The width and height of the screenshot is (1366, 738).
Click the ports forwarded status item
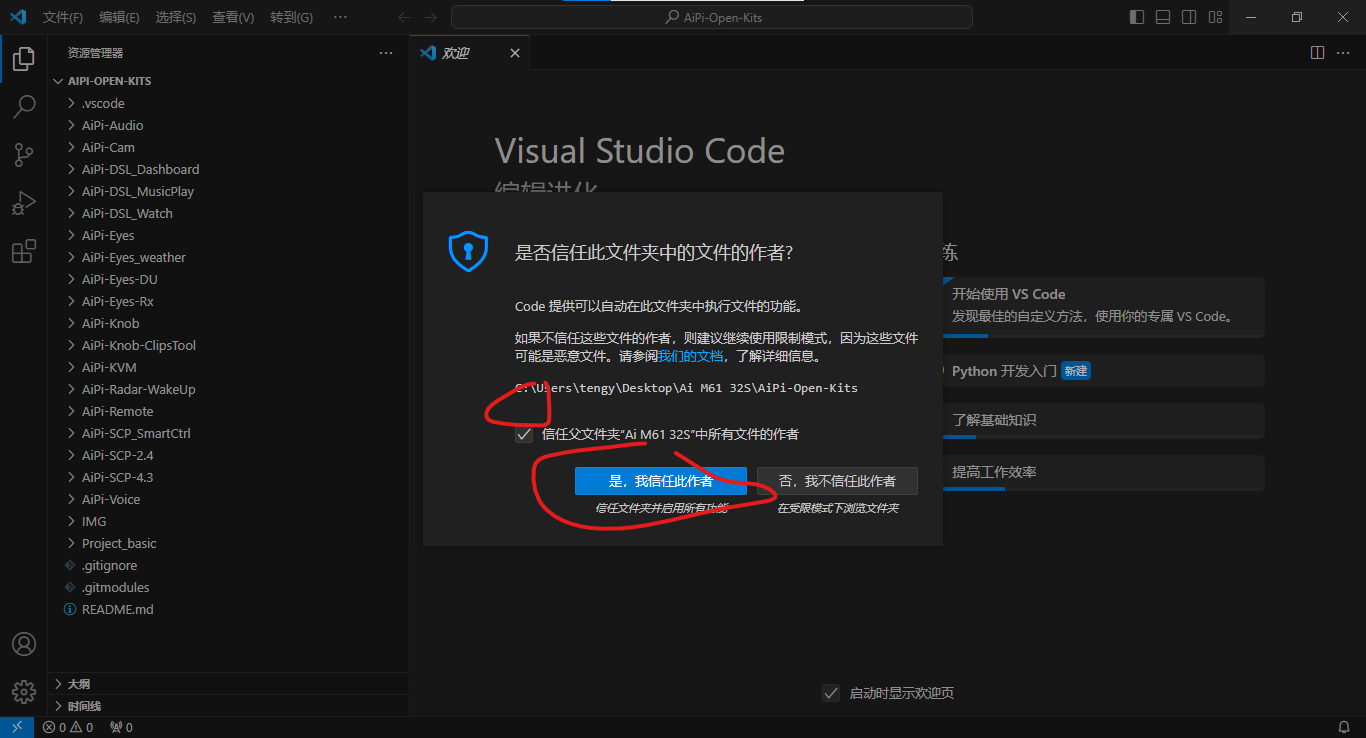[x=121, y=727]
